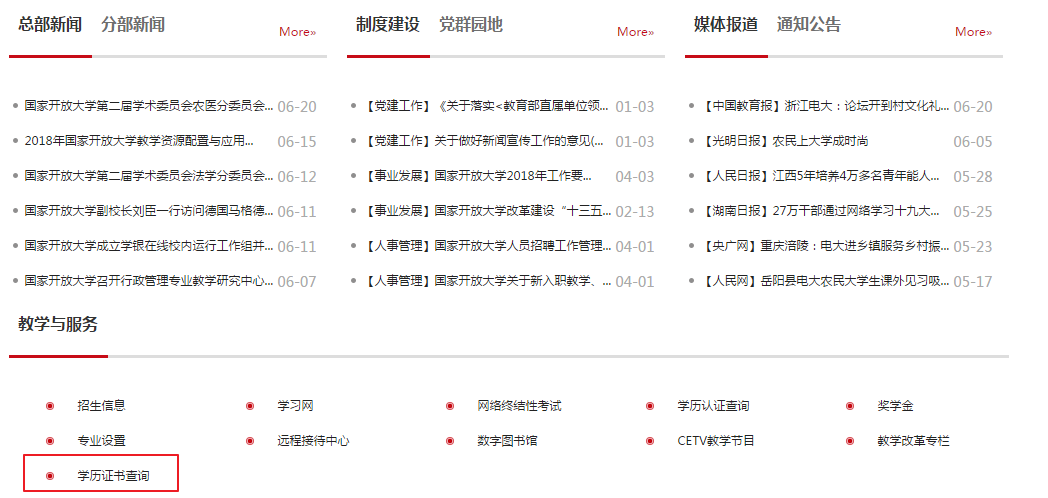Image resolution: width=1048 pixels, height=498 pixels.
Task: Click the 媒体报道 tab heading
Action: (x=726, y=25)
